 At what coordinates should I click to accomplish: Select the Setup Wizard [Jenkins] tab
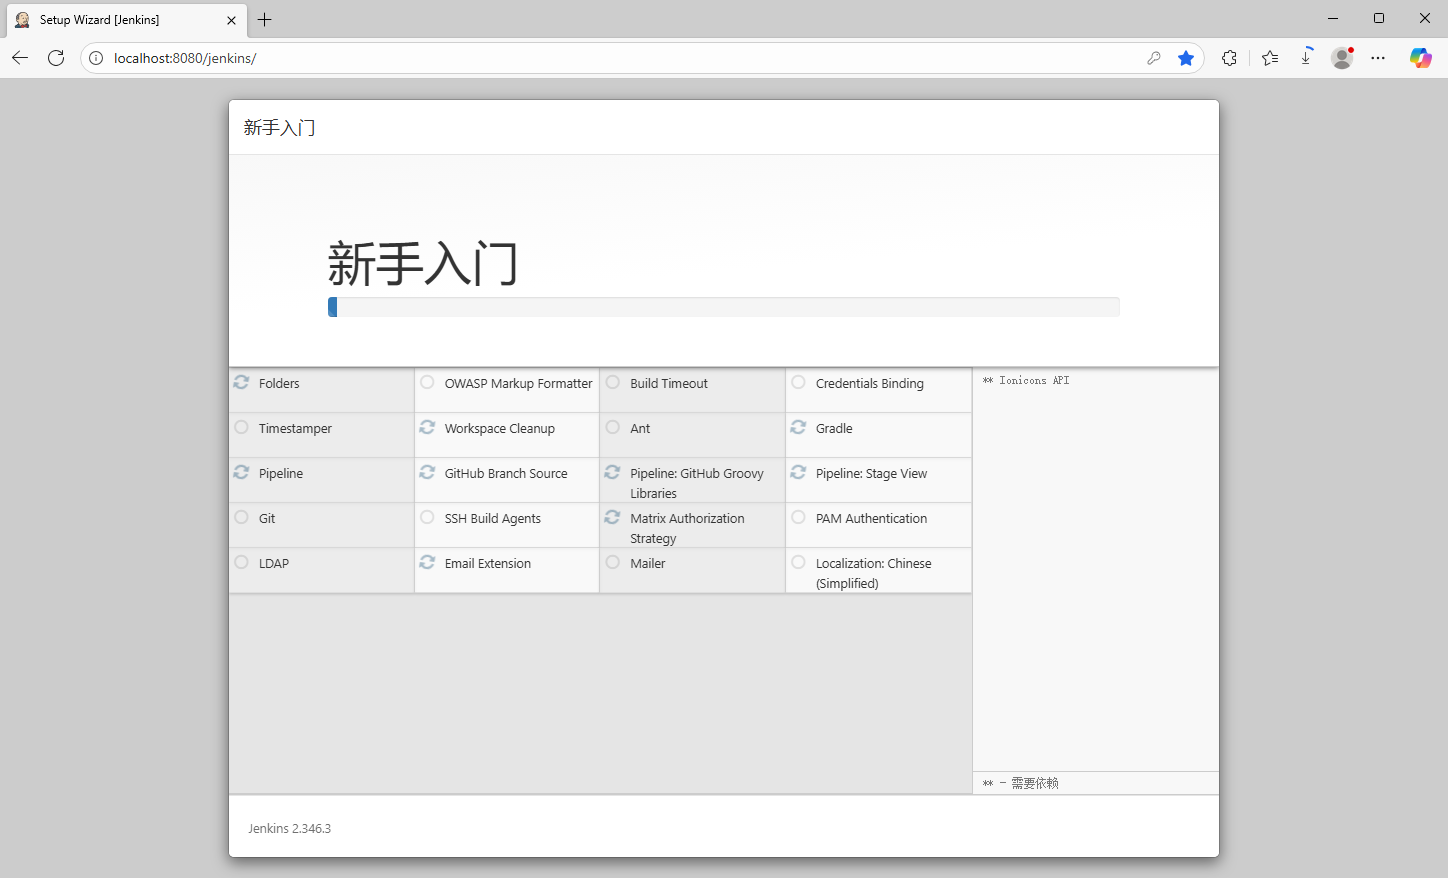click(126, 20)
